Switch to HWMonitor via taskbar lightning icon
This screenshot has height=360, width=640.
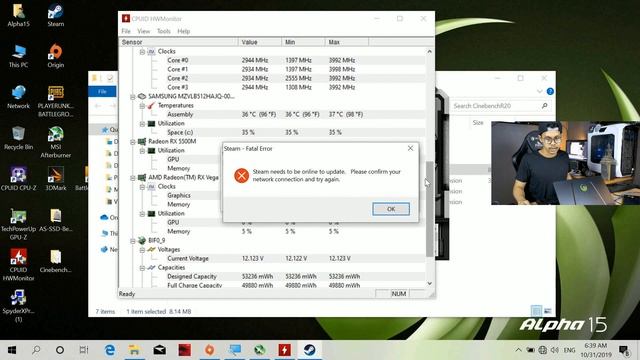[284, 350]
